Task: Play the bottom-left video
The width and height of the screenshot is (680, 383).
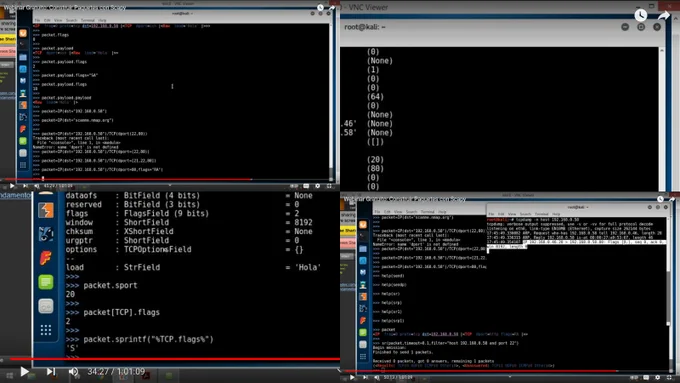Action: (x=24, y=372)
